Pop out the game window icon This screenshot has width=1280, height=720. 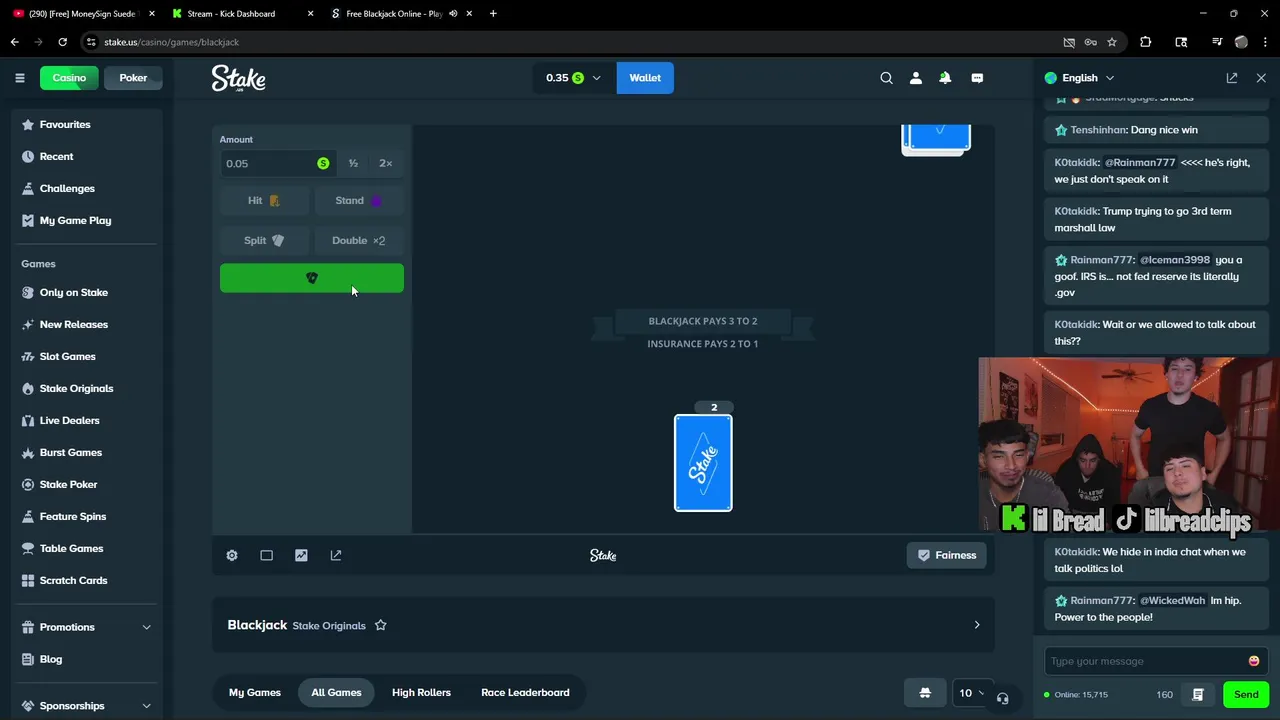pos(336,555)
